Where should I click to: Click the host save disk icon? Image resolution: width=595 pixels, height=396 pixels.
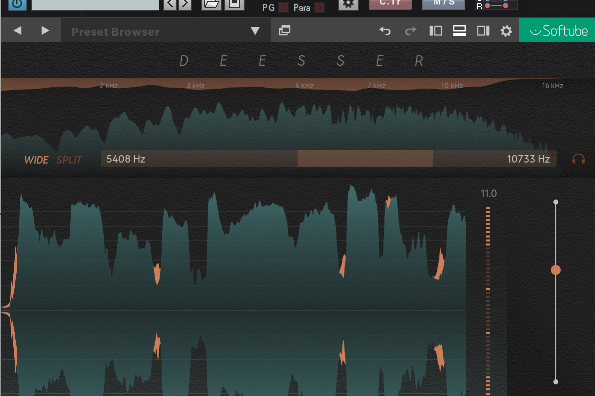click(234, 4)
